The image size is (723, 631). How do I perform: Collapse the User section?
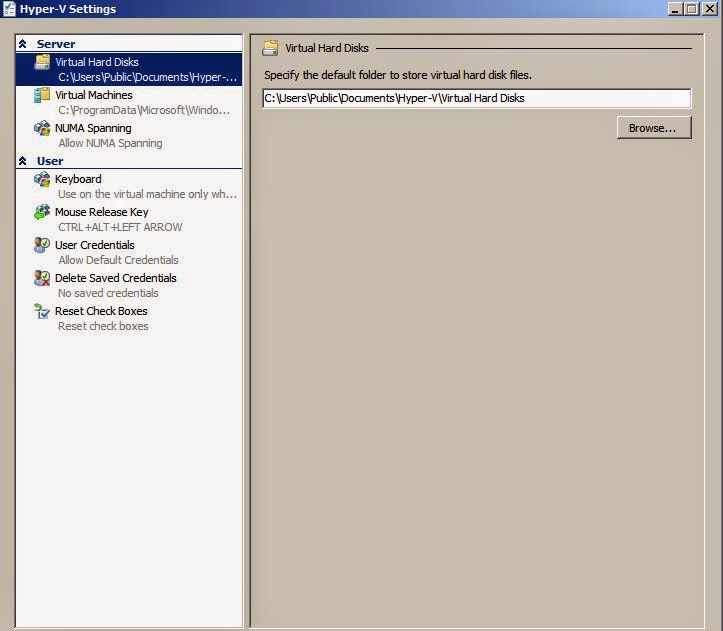(x=23, y=161)
